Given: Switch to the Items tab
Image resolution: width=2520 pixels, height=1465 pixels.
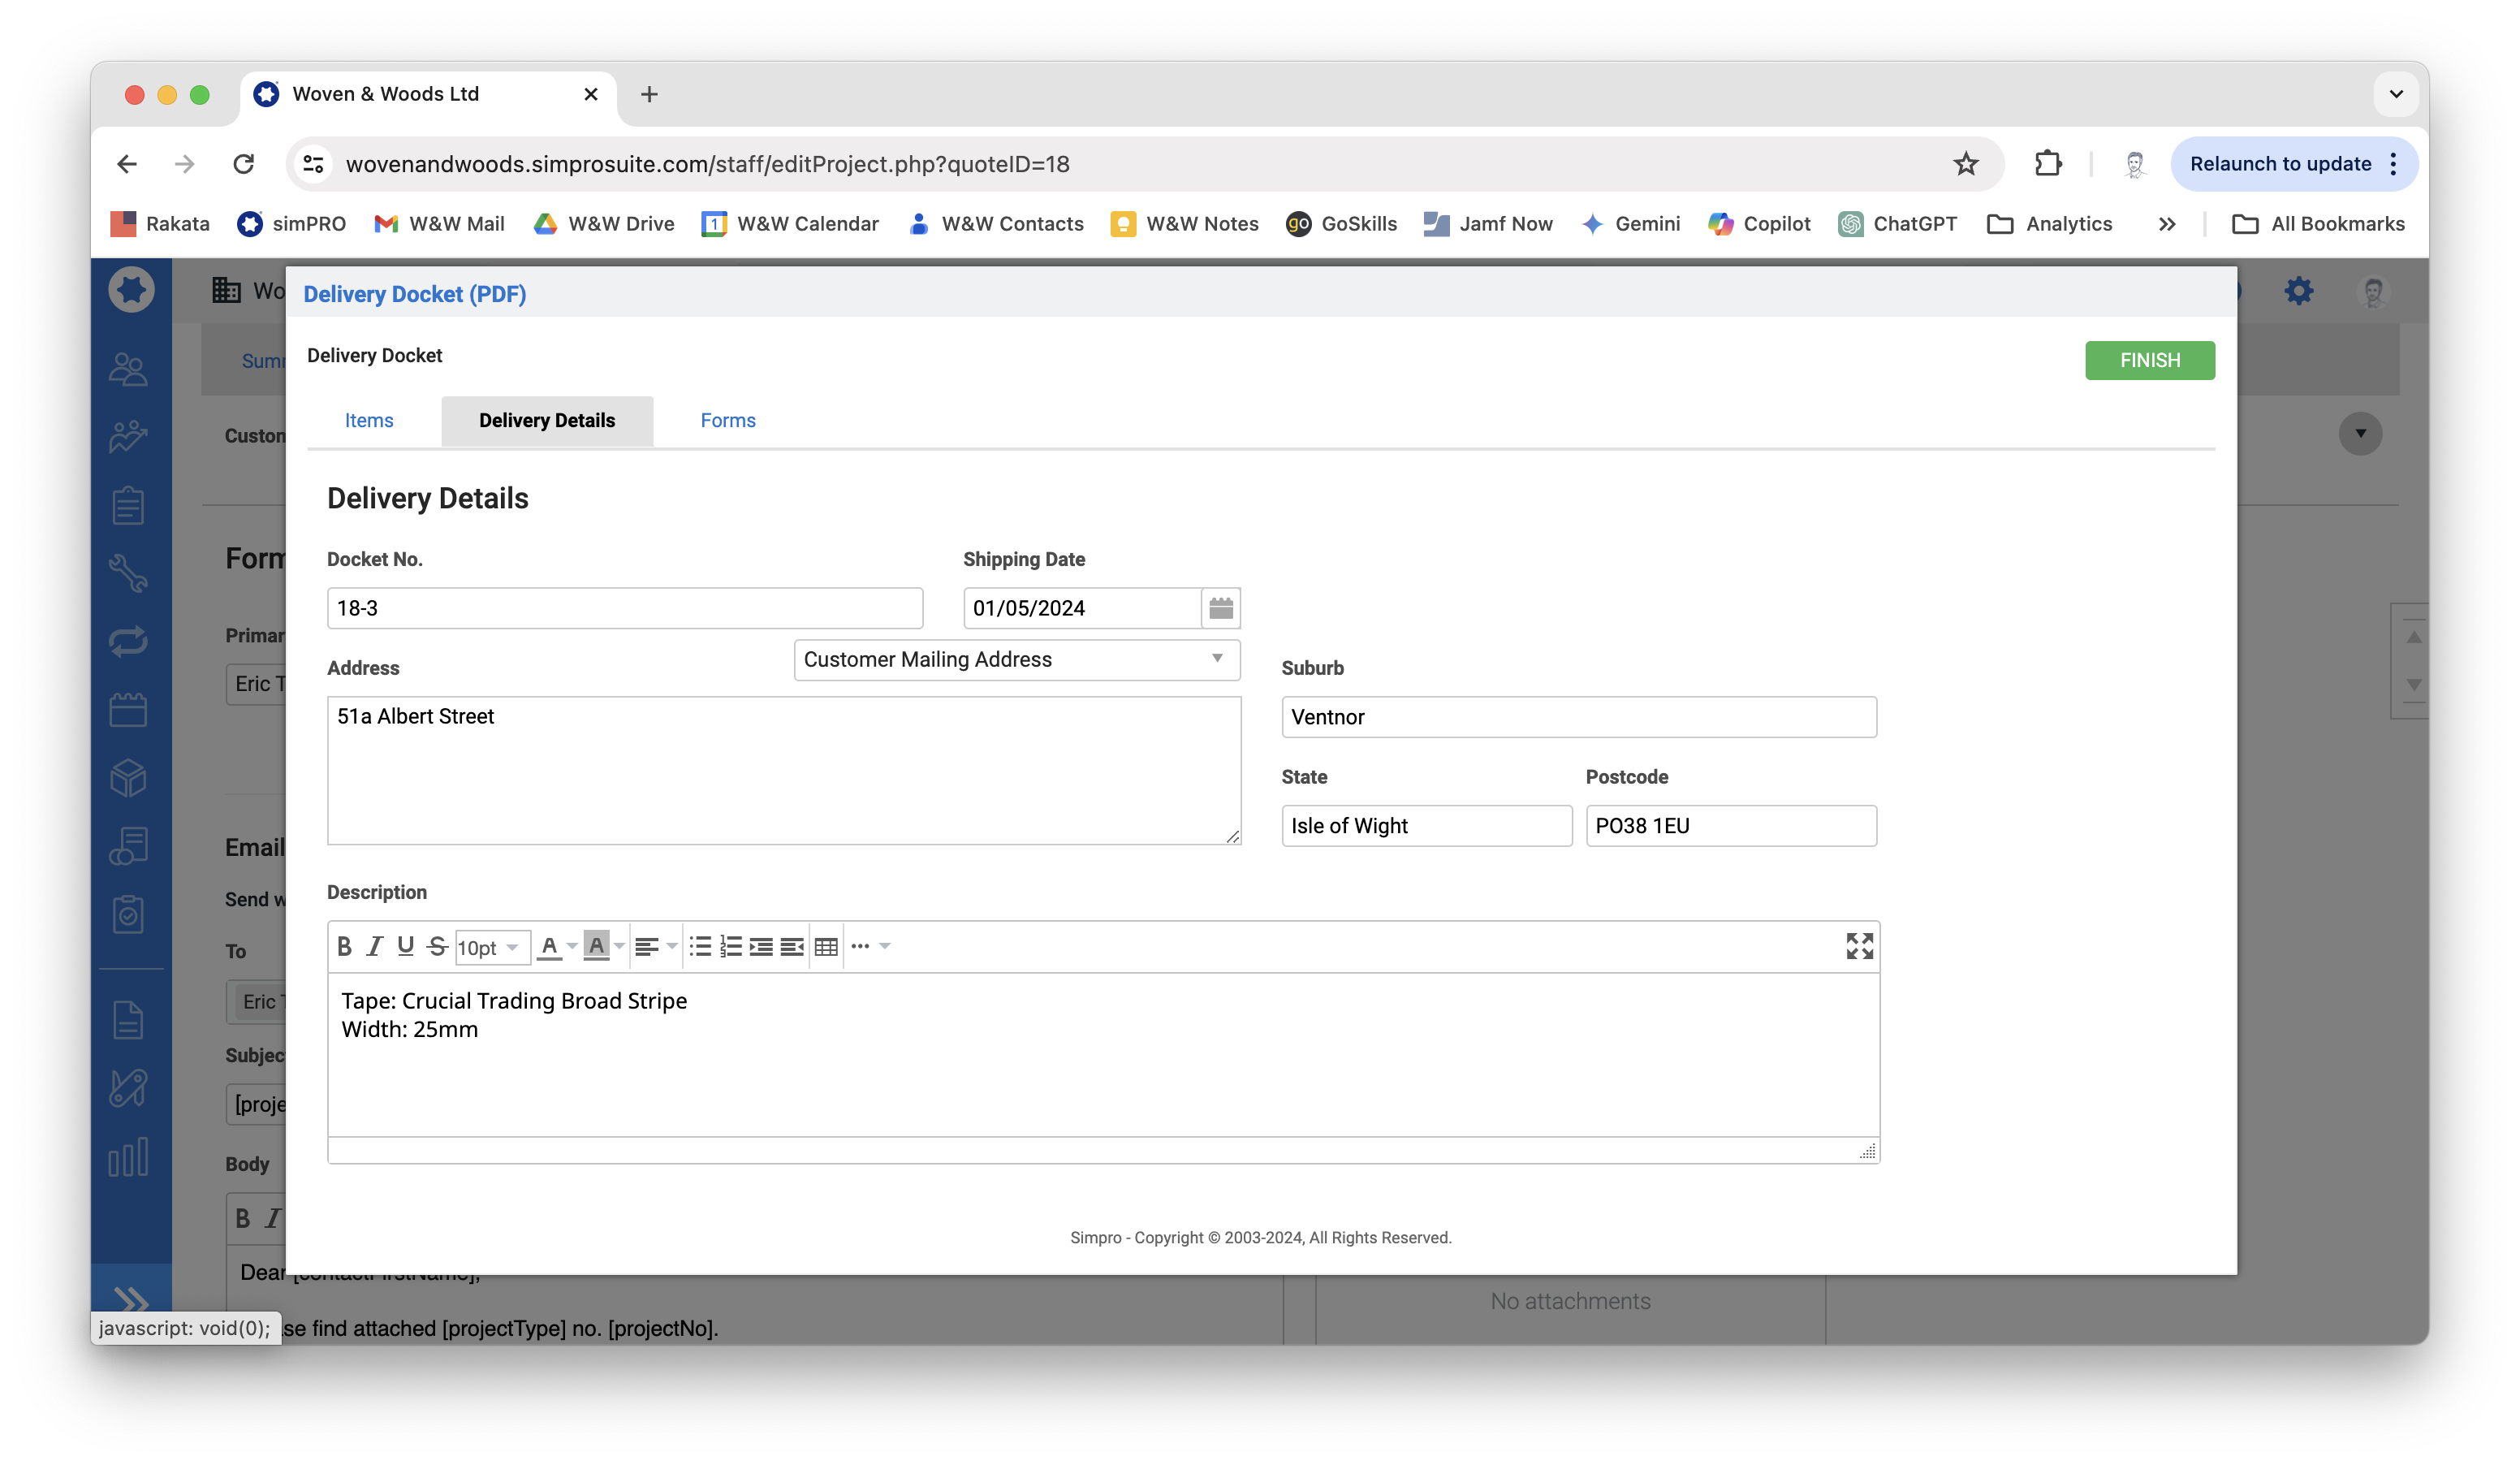Looking at the screenshot, I should pyautogui.click(x=369, y=421).
